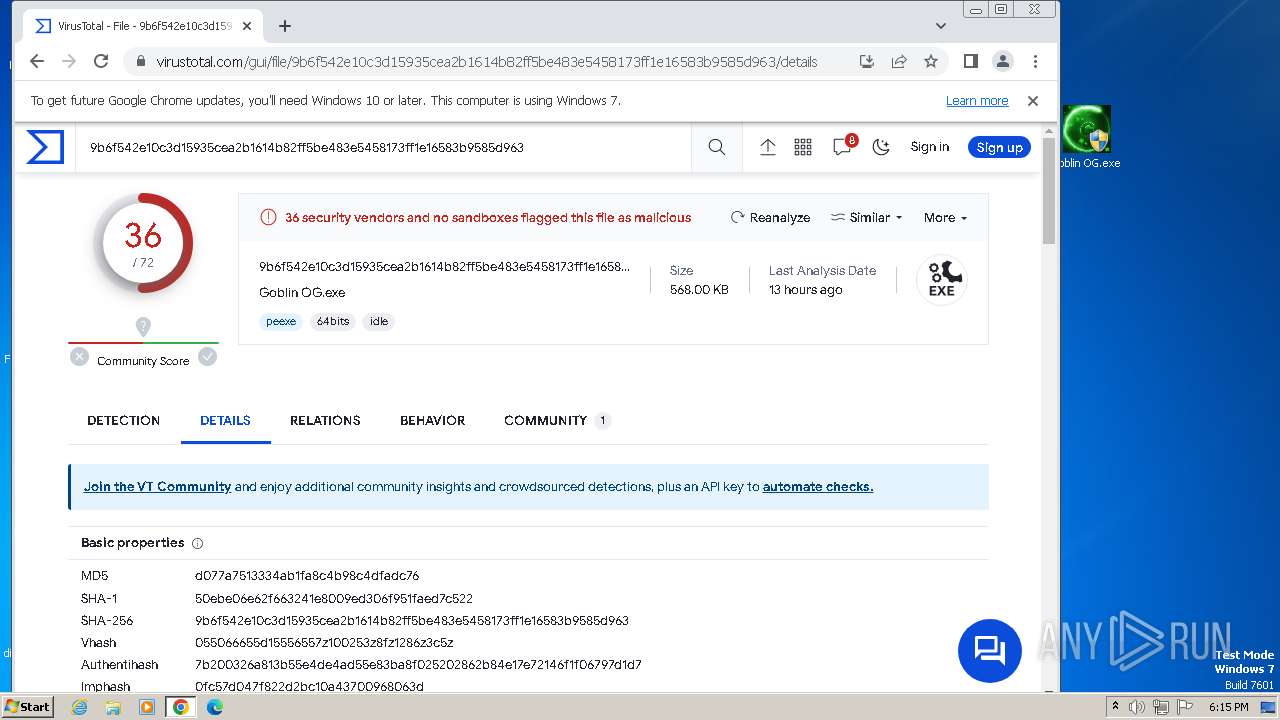Image resolution: width=1280 pixels, height=720 pixels.
Task: Click the Basic properties info icon
Action: tap(197, 544)
